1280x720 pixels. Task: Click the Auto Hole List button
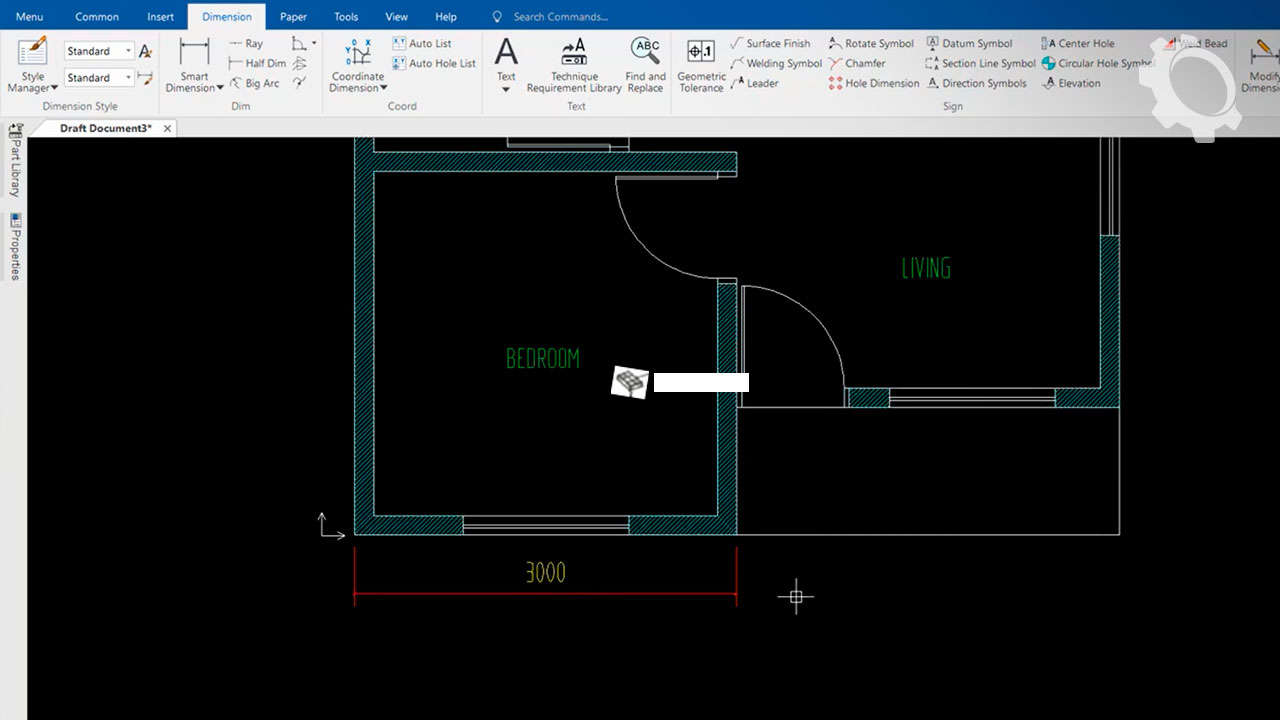pos(433,63)
